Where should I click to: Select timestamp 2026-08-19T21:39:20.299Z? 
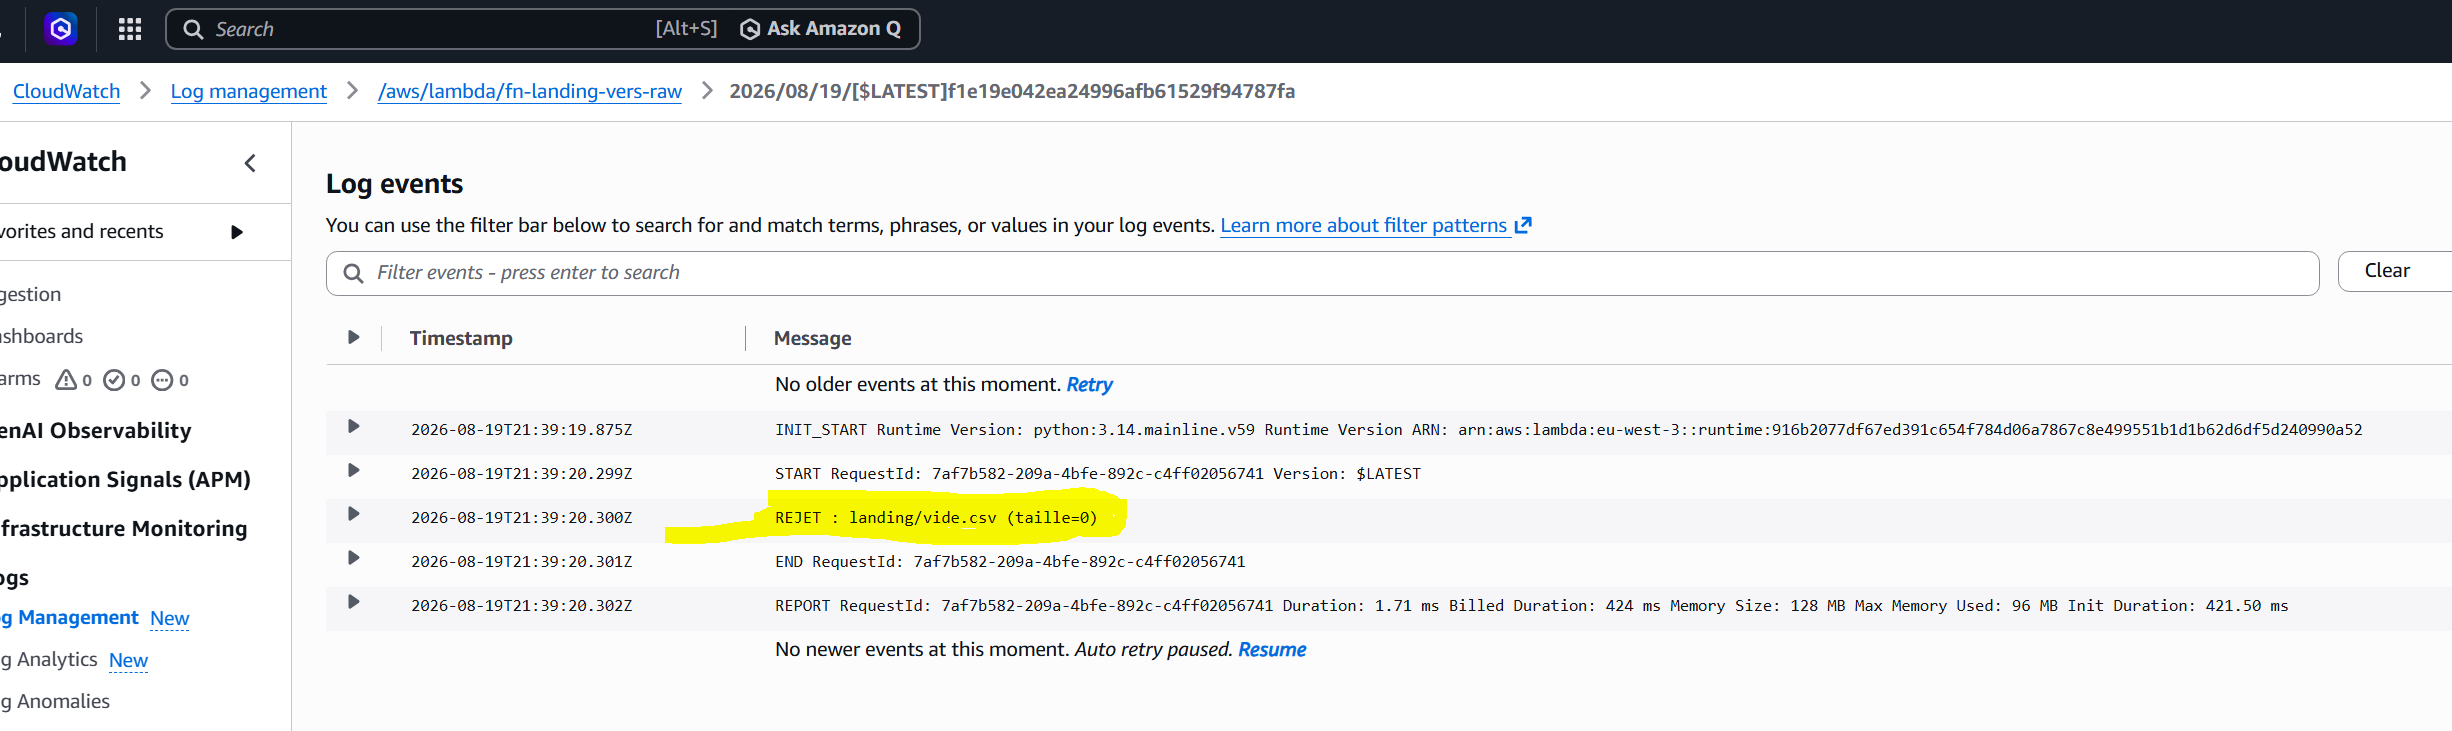click(522, 474)
